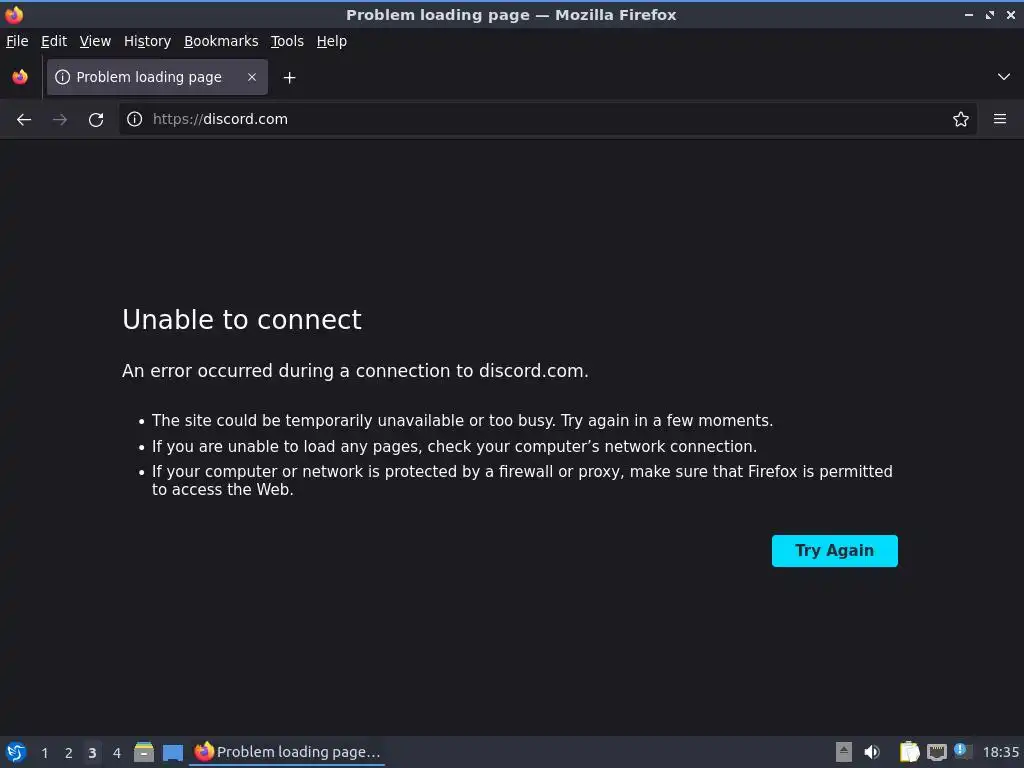The height and width of the screenshot is (768, 1024).
Task: Click the 'An error occurred during a connection' text
Action: [355, 371]
